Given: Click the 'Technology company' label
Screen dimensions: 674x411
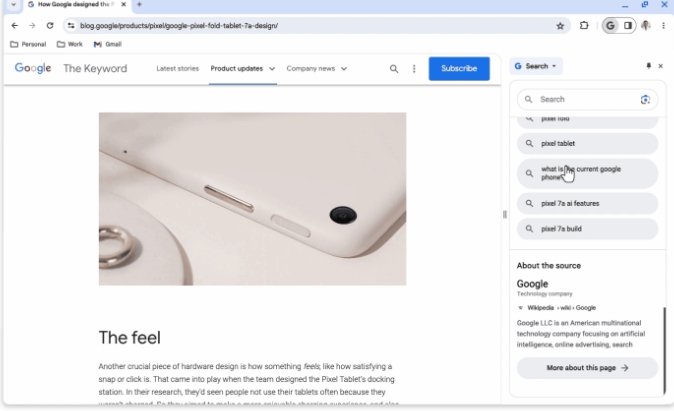Looking at the screenshot, I should click(544, 294).
